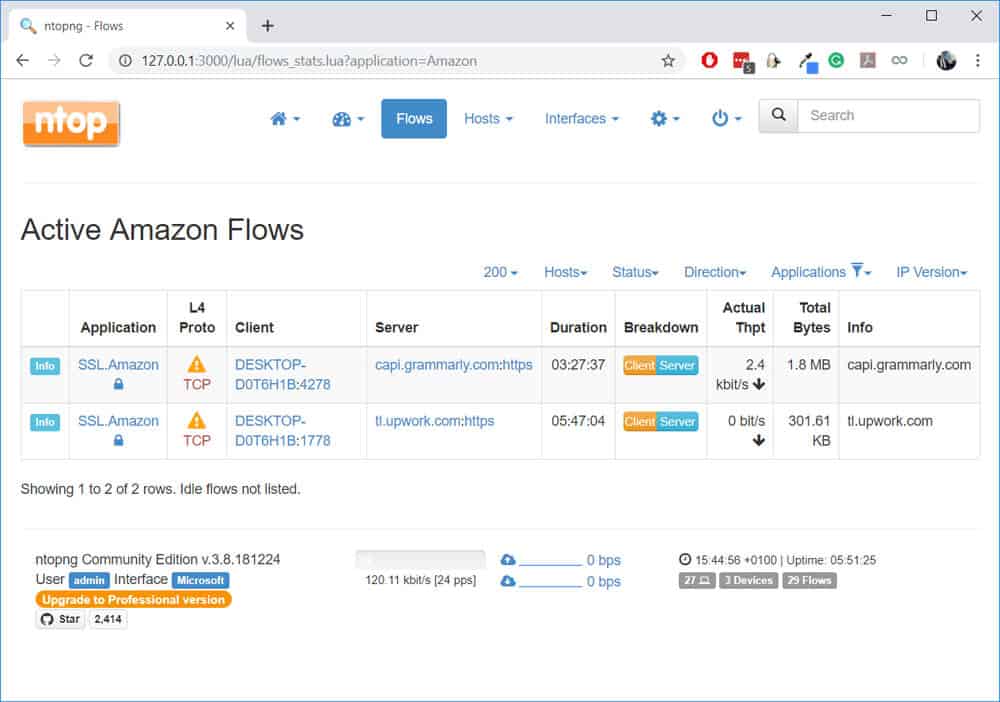
Task: Open the Settings gear menu
Action: (665, 119)
